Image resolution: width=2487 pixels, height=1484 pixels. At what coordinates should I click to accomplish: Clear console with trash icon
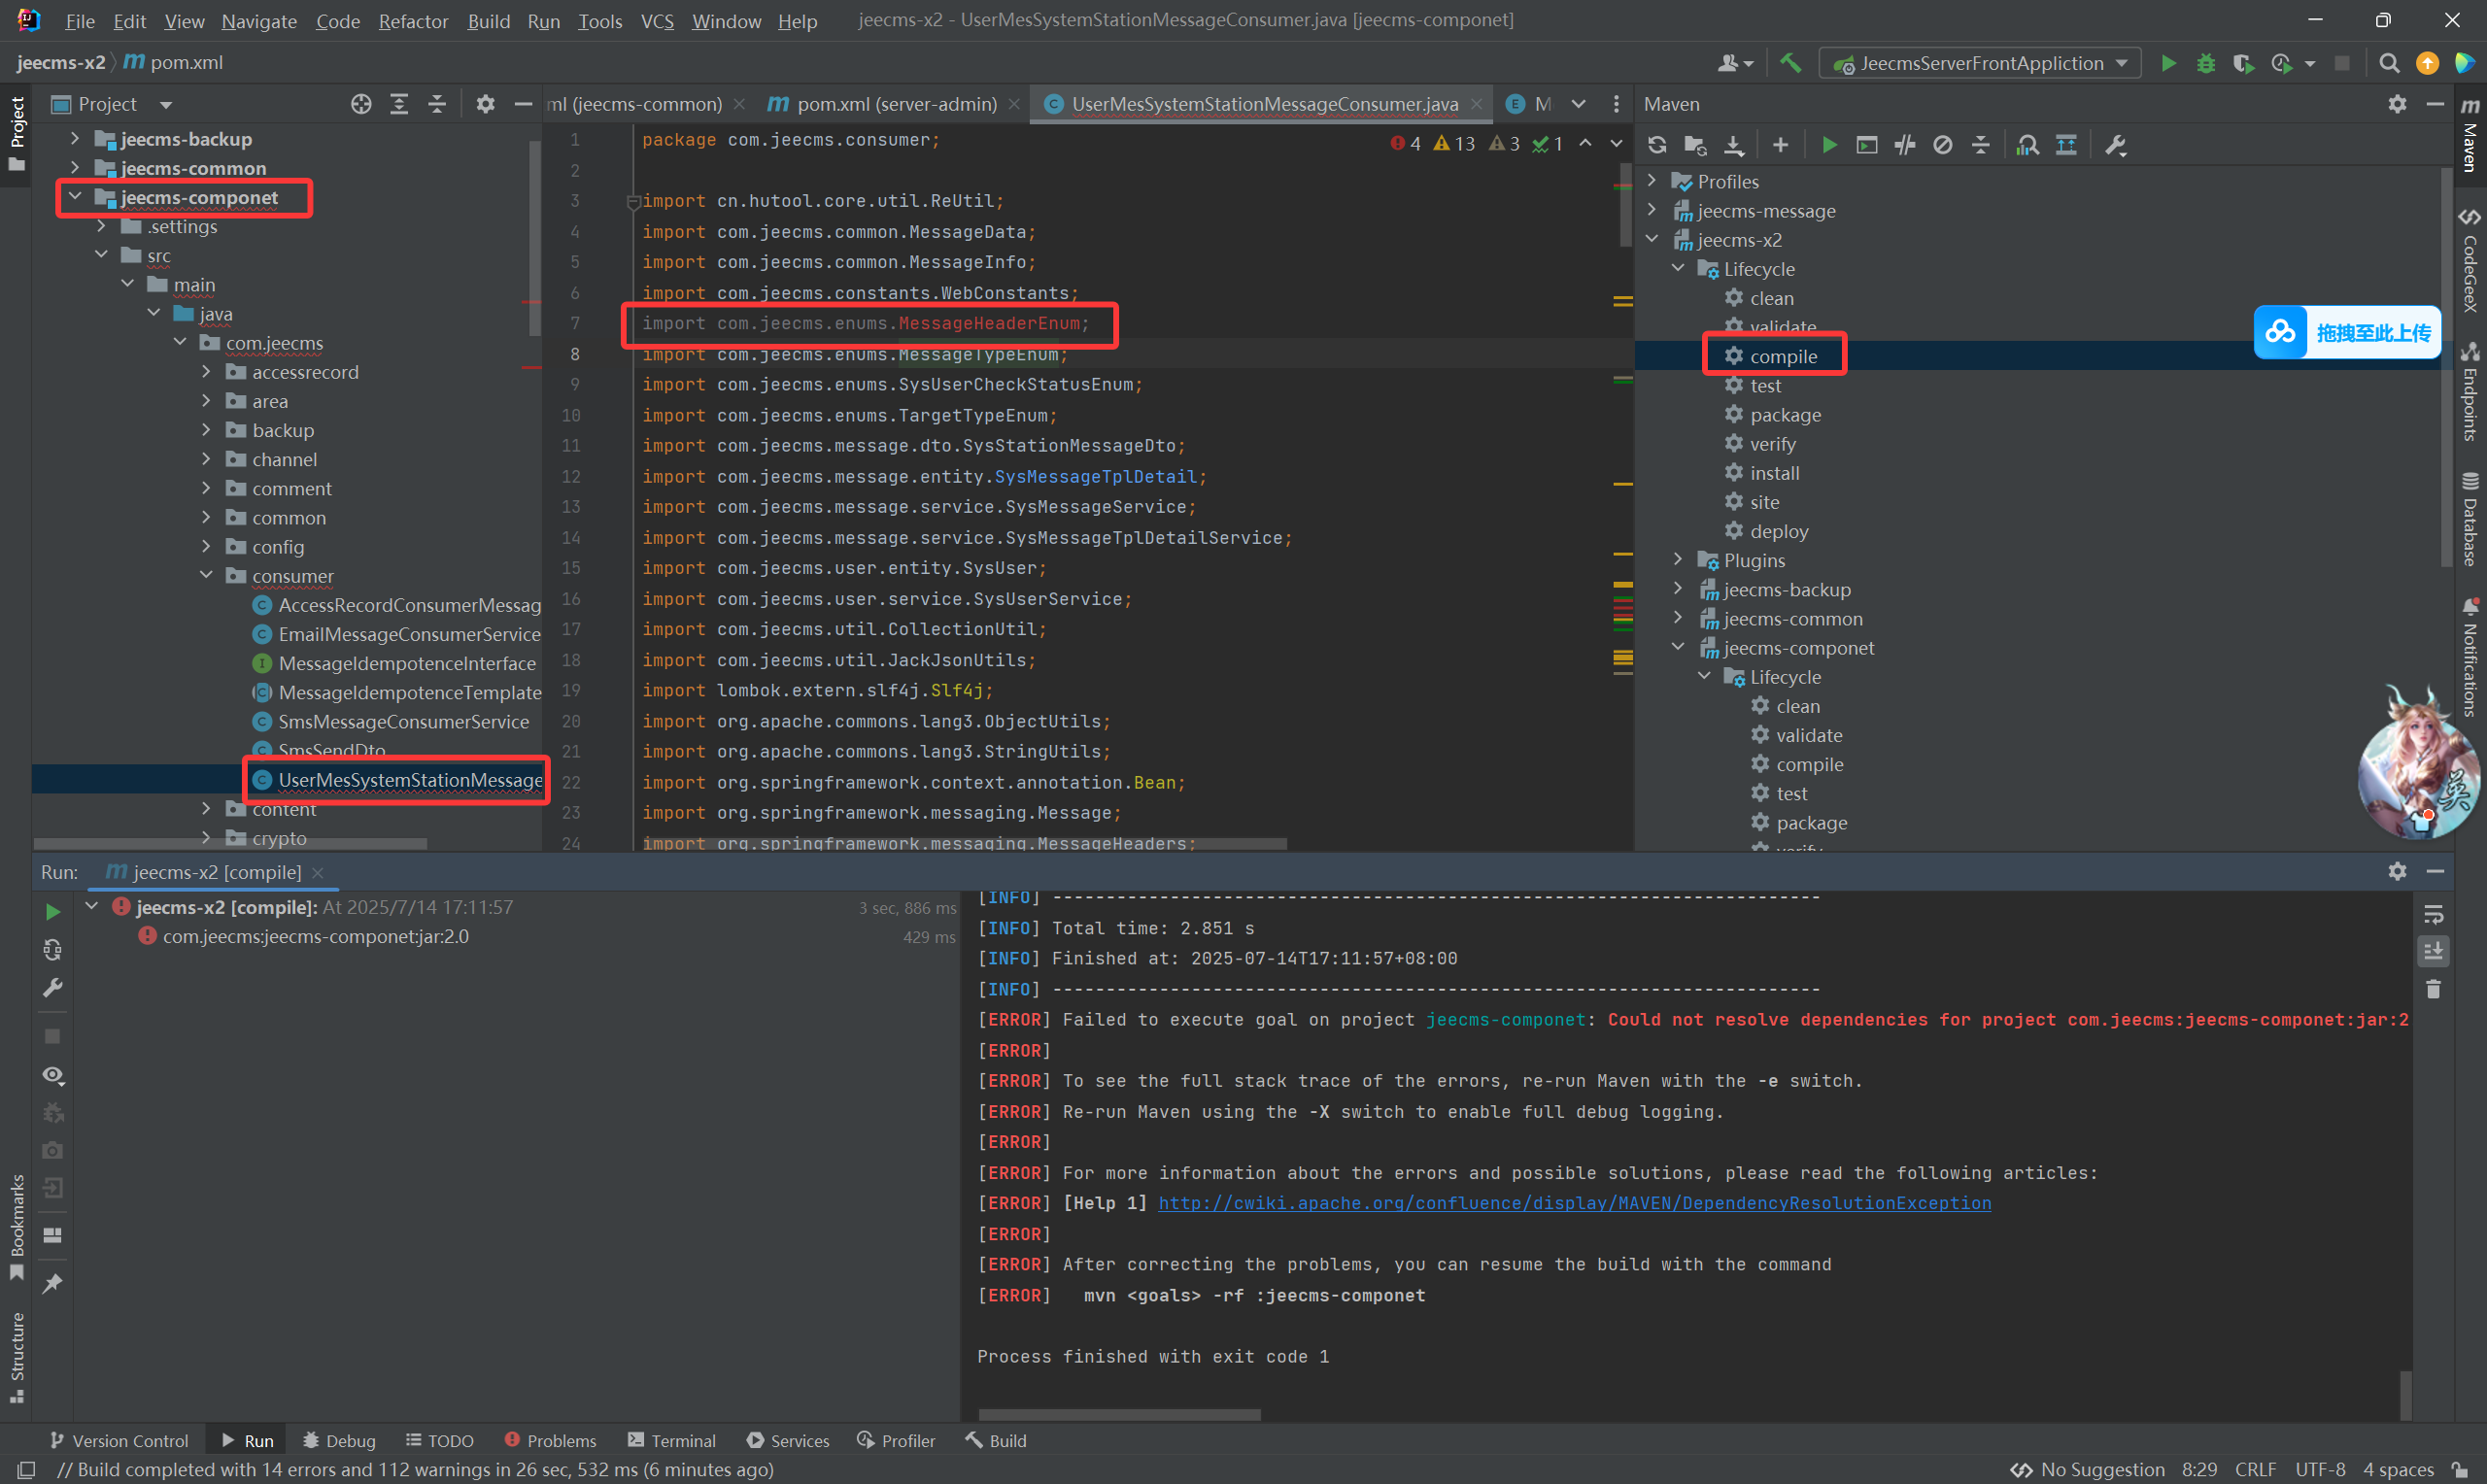point(2433,989)
